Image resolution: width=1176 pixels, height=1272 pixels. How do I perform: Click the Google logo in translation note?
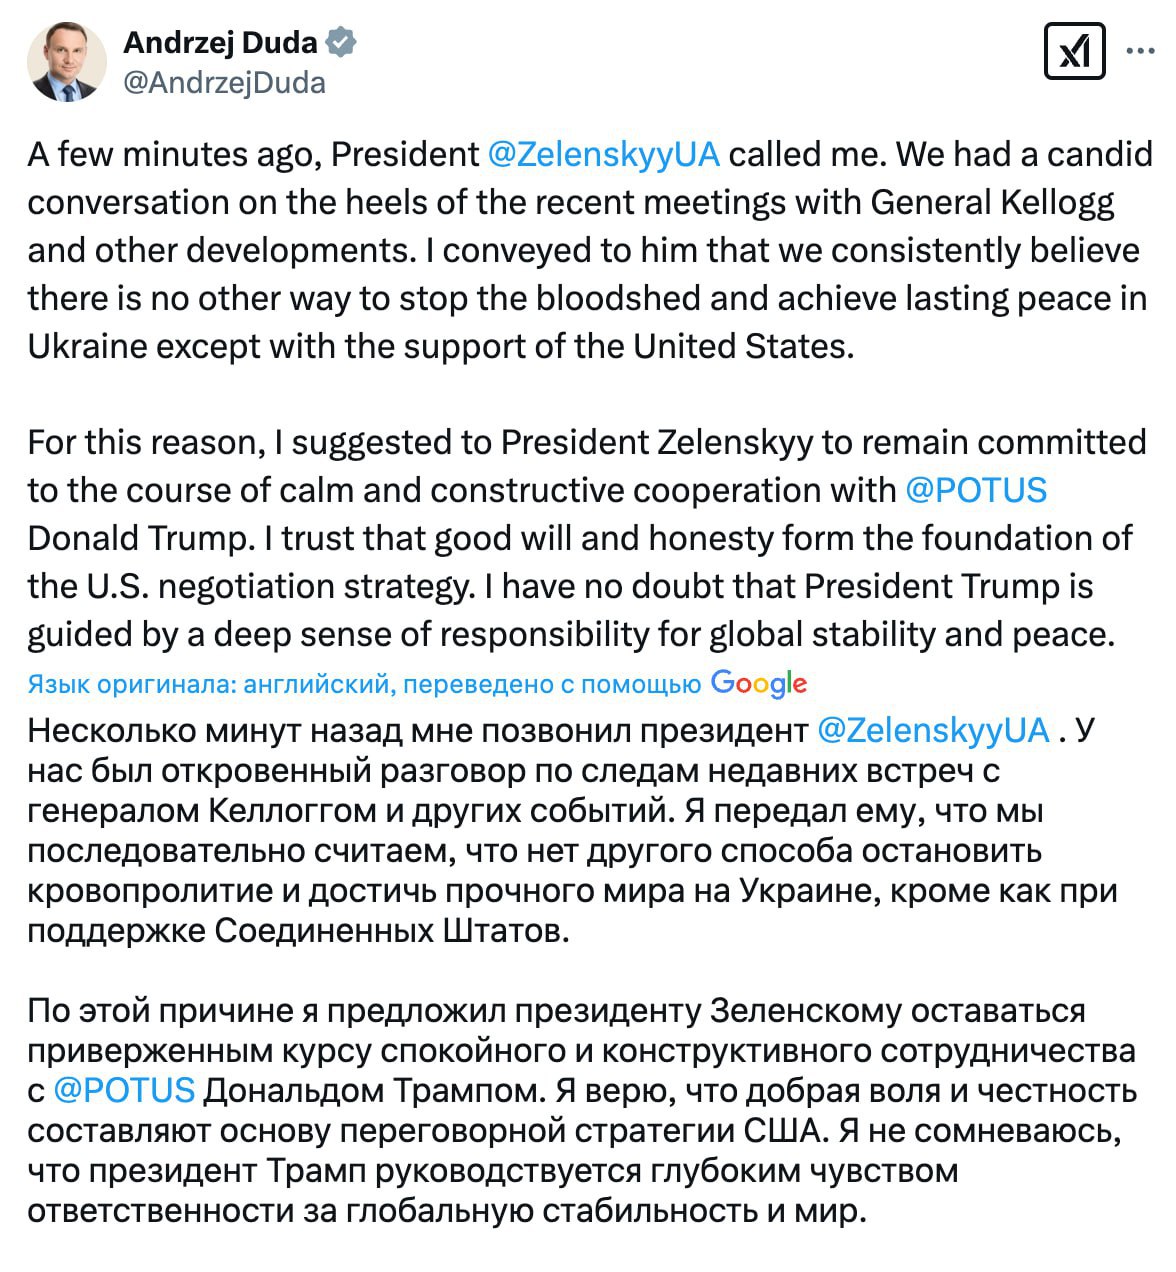(x=758, y=684)
